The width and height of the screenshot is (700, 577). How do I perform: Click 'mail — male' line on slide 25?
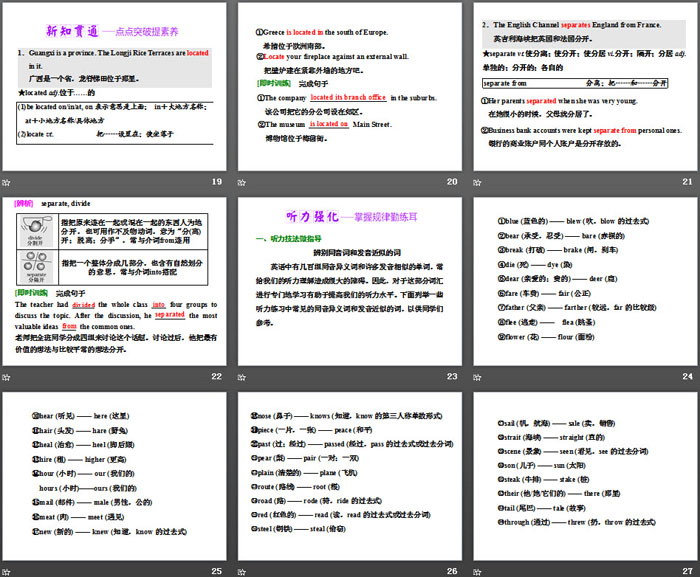92,502
